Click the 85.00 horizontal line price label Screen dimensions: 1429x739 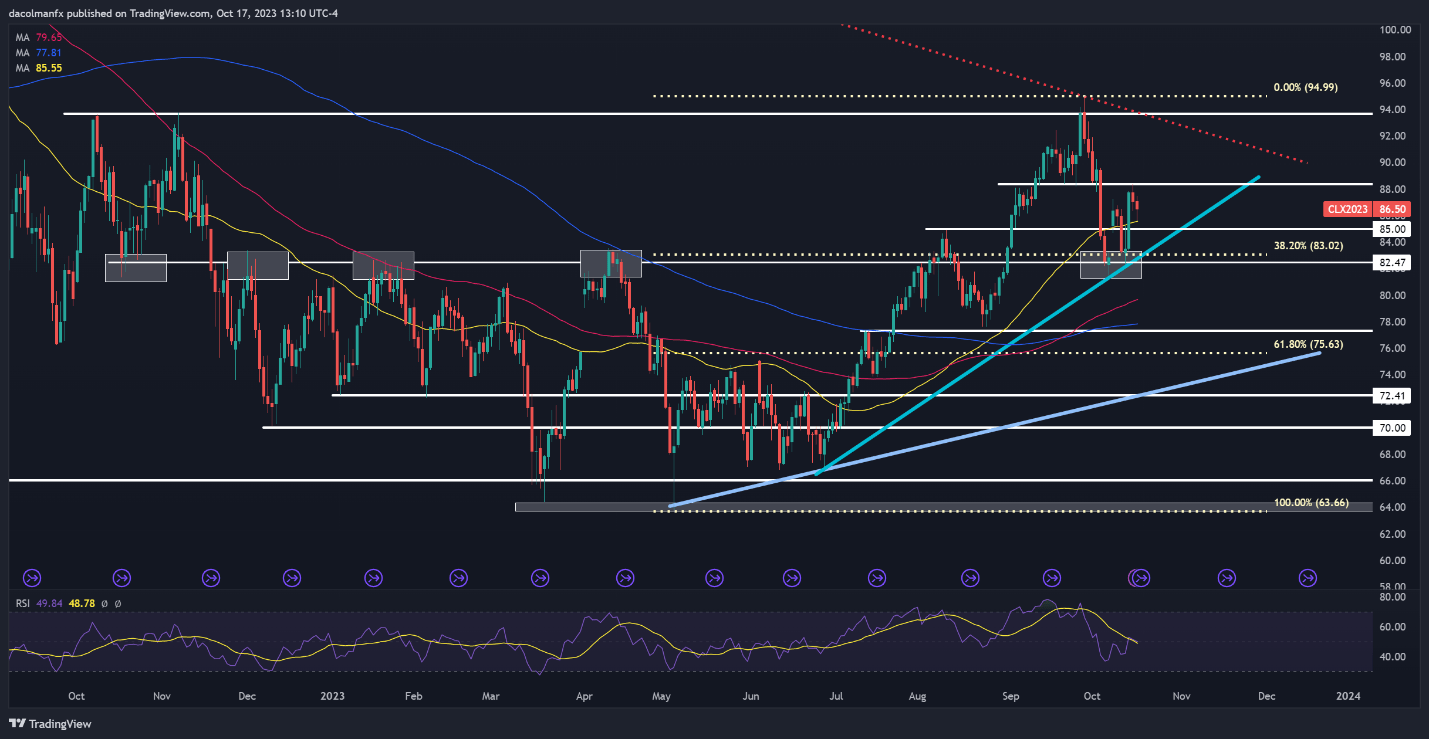1393,229
